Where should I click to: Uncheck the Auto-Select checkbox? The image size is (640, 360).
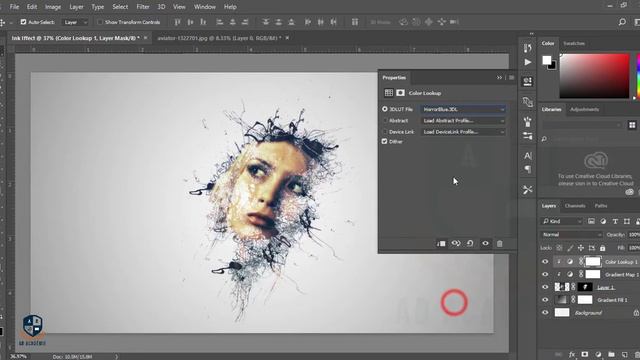coord(23,22)
